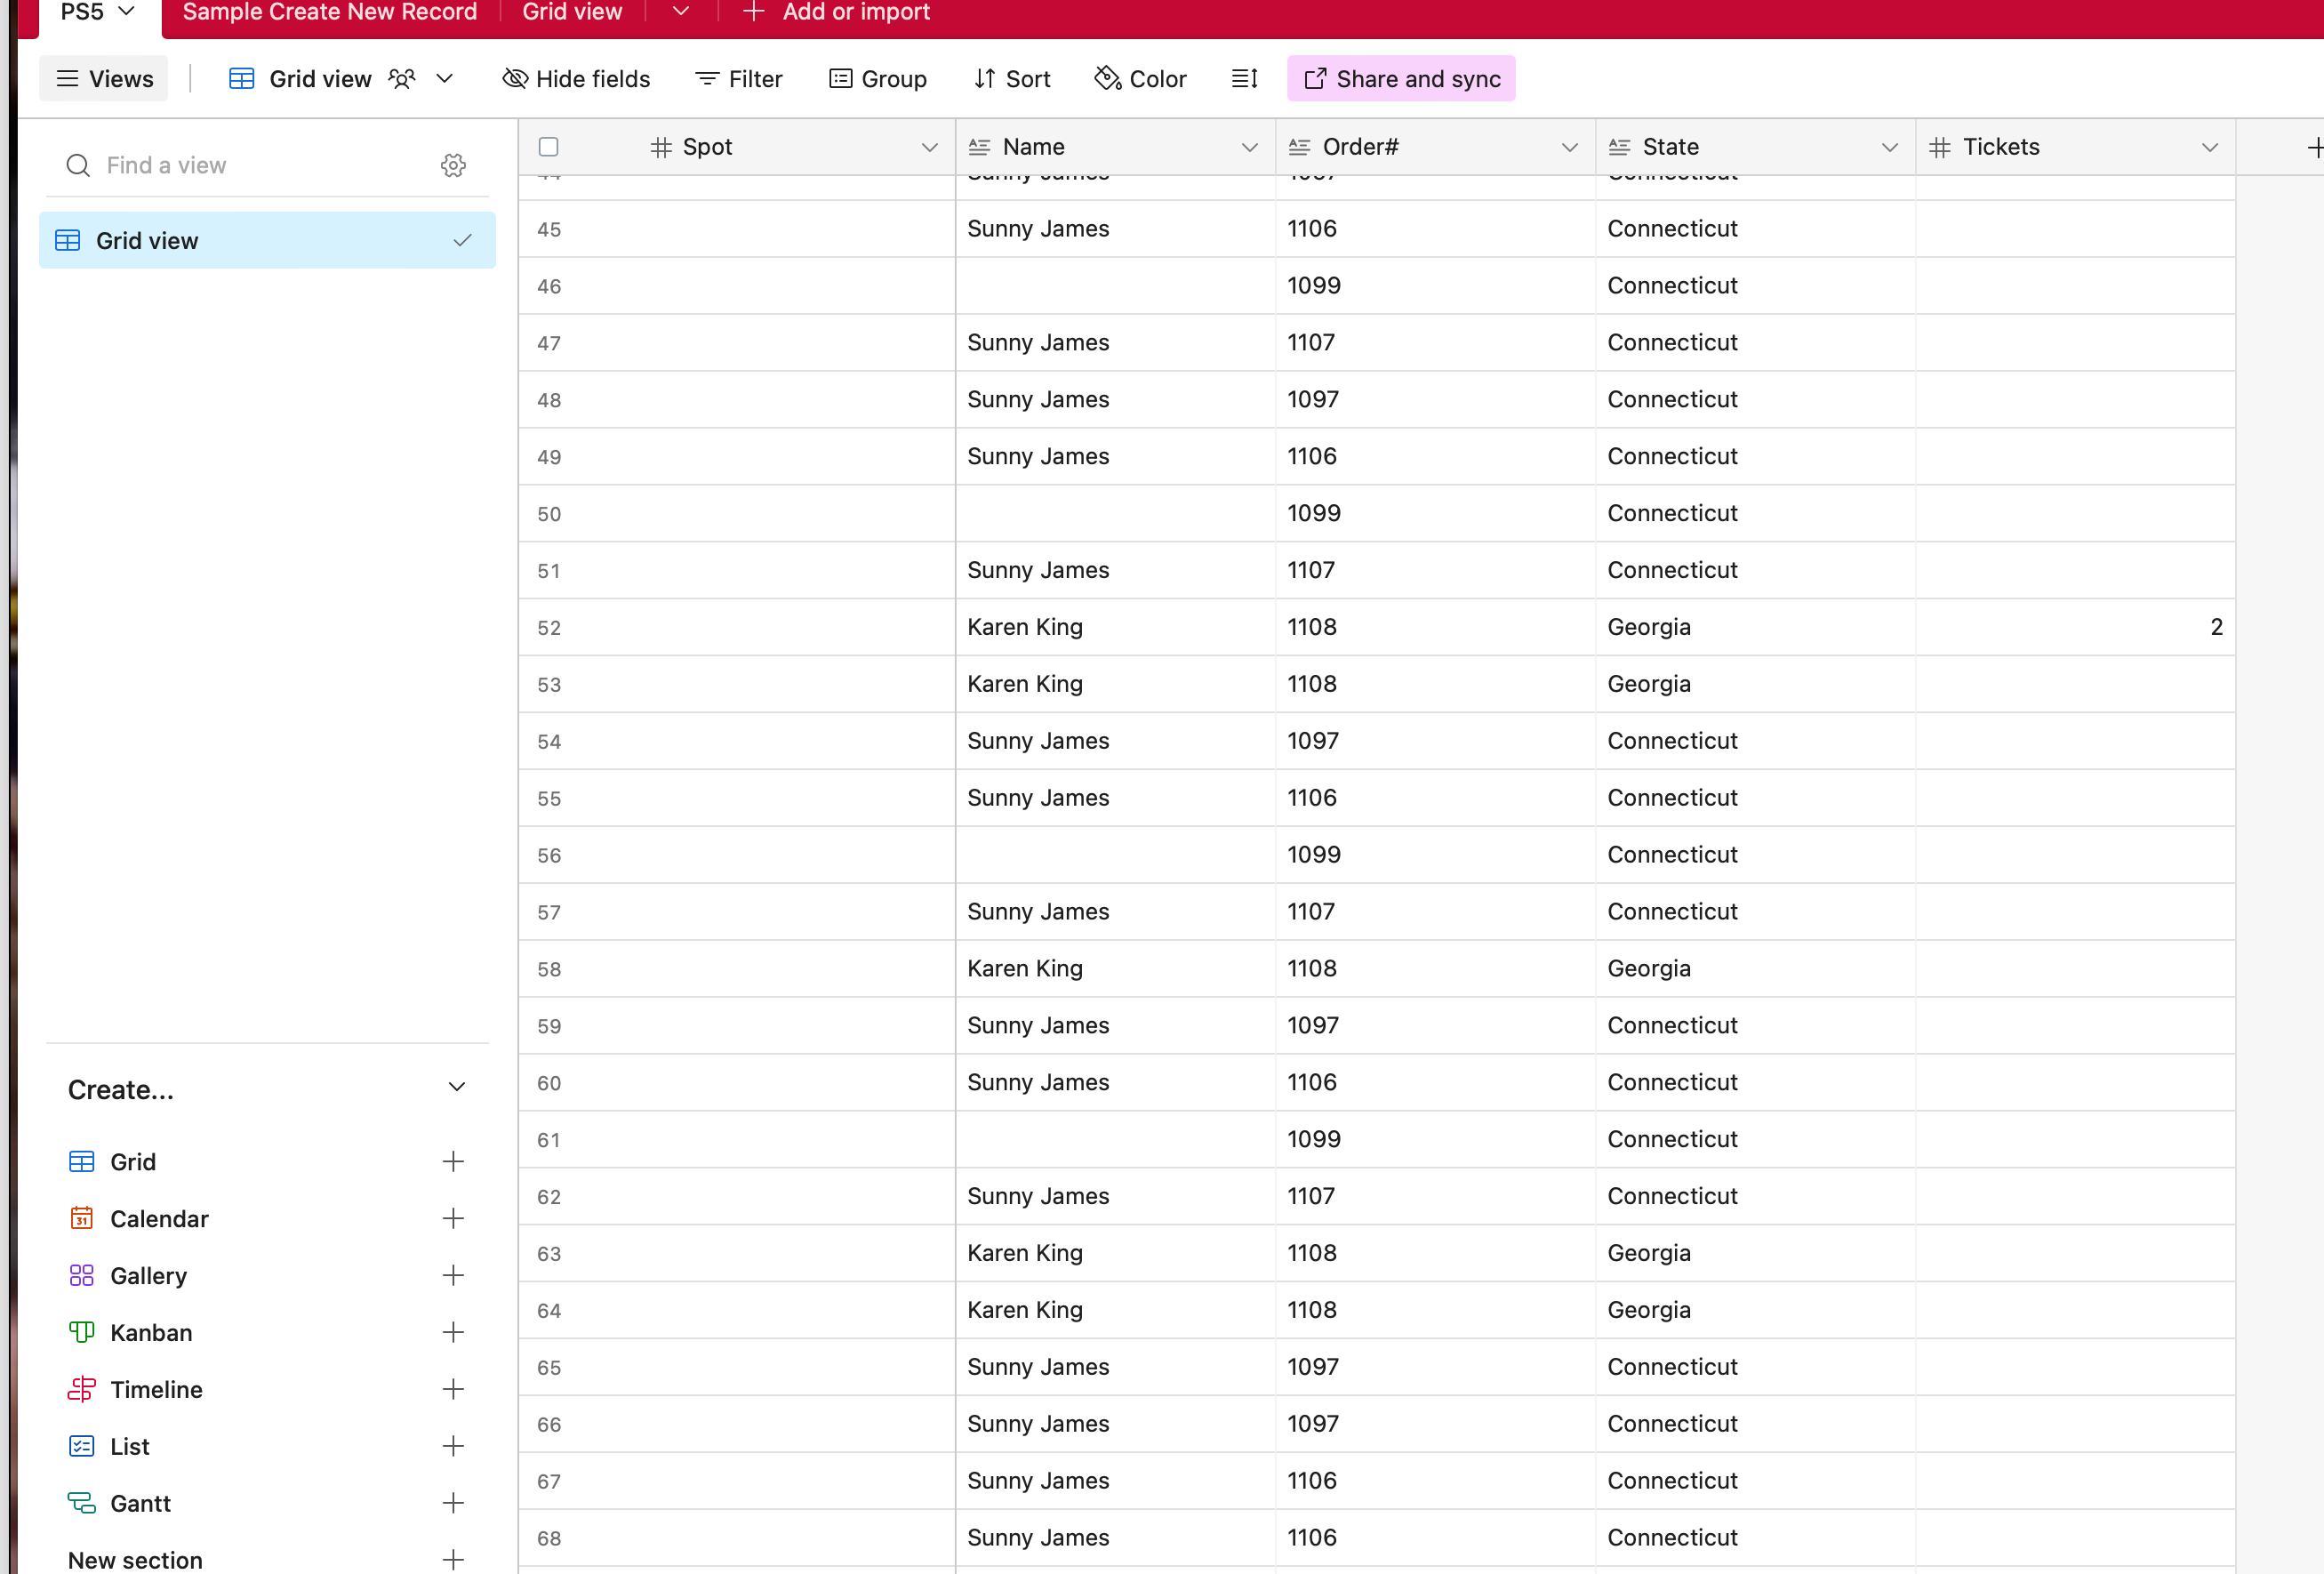Add a new Calendar view
The height and width of the screenshot is (1574, 2324).
pyautogui.click(x=453, y=1219)
